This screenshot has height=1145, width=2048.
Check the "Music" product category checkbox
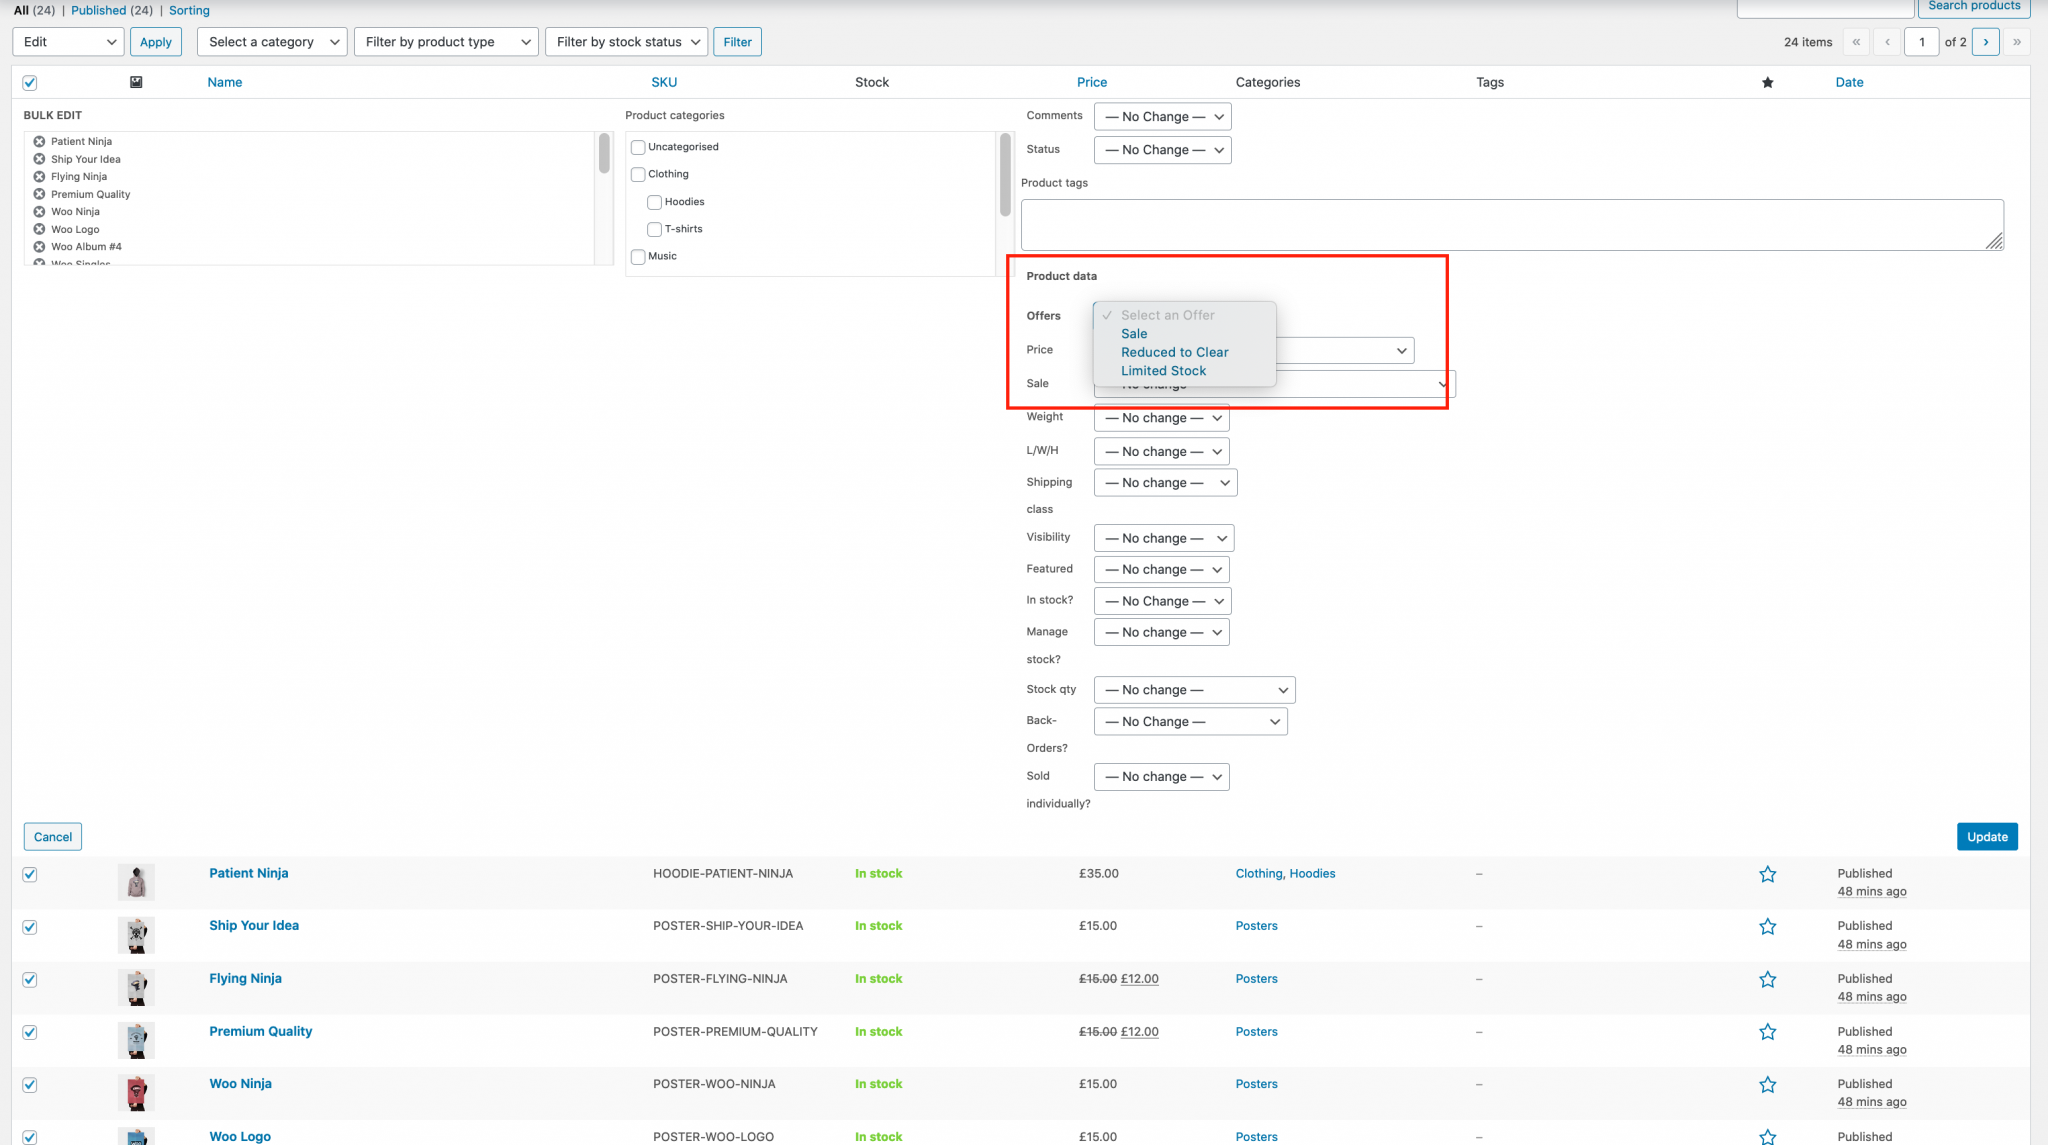638,256
